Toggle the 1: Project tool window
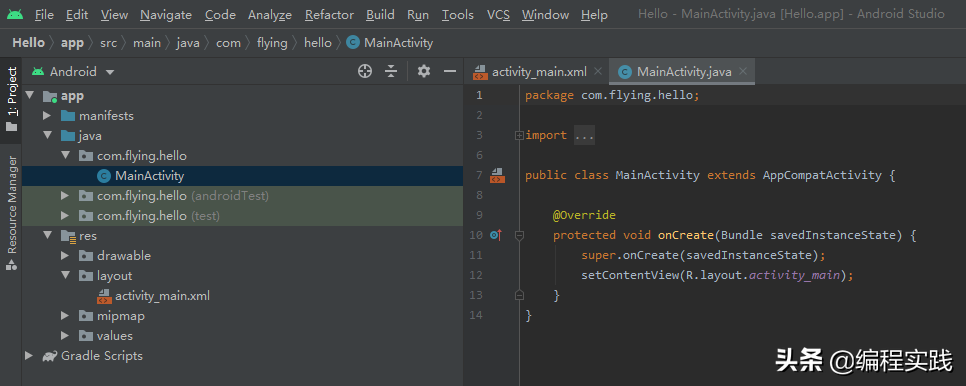Viewport: 966px width, 386px height. click(11, 99)
